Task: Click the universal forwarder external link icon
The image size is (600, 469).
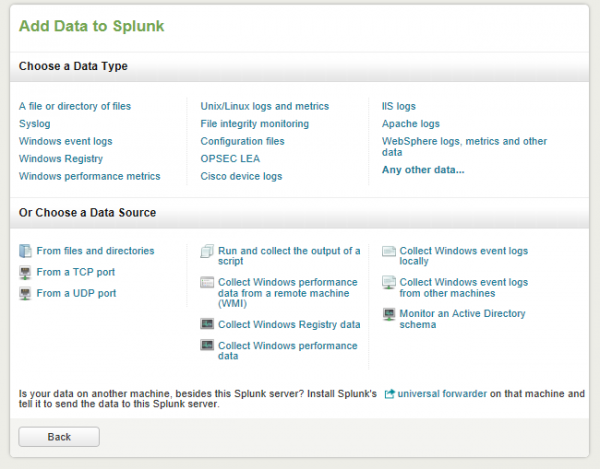Action: (389, 394)
